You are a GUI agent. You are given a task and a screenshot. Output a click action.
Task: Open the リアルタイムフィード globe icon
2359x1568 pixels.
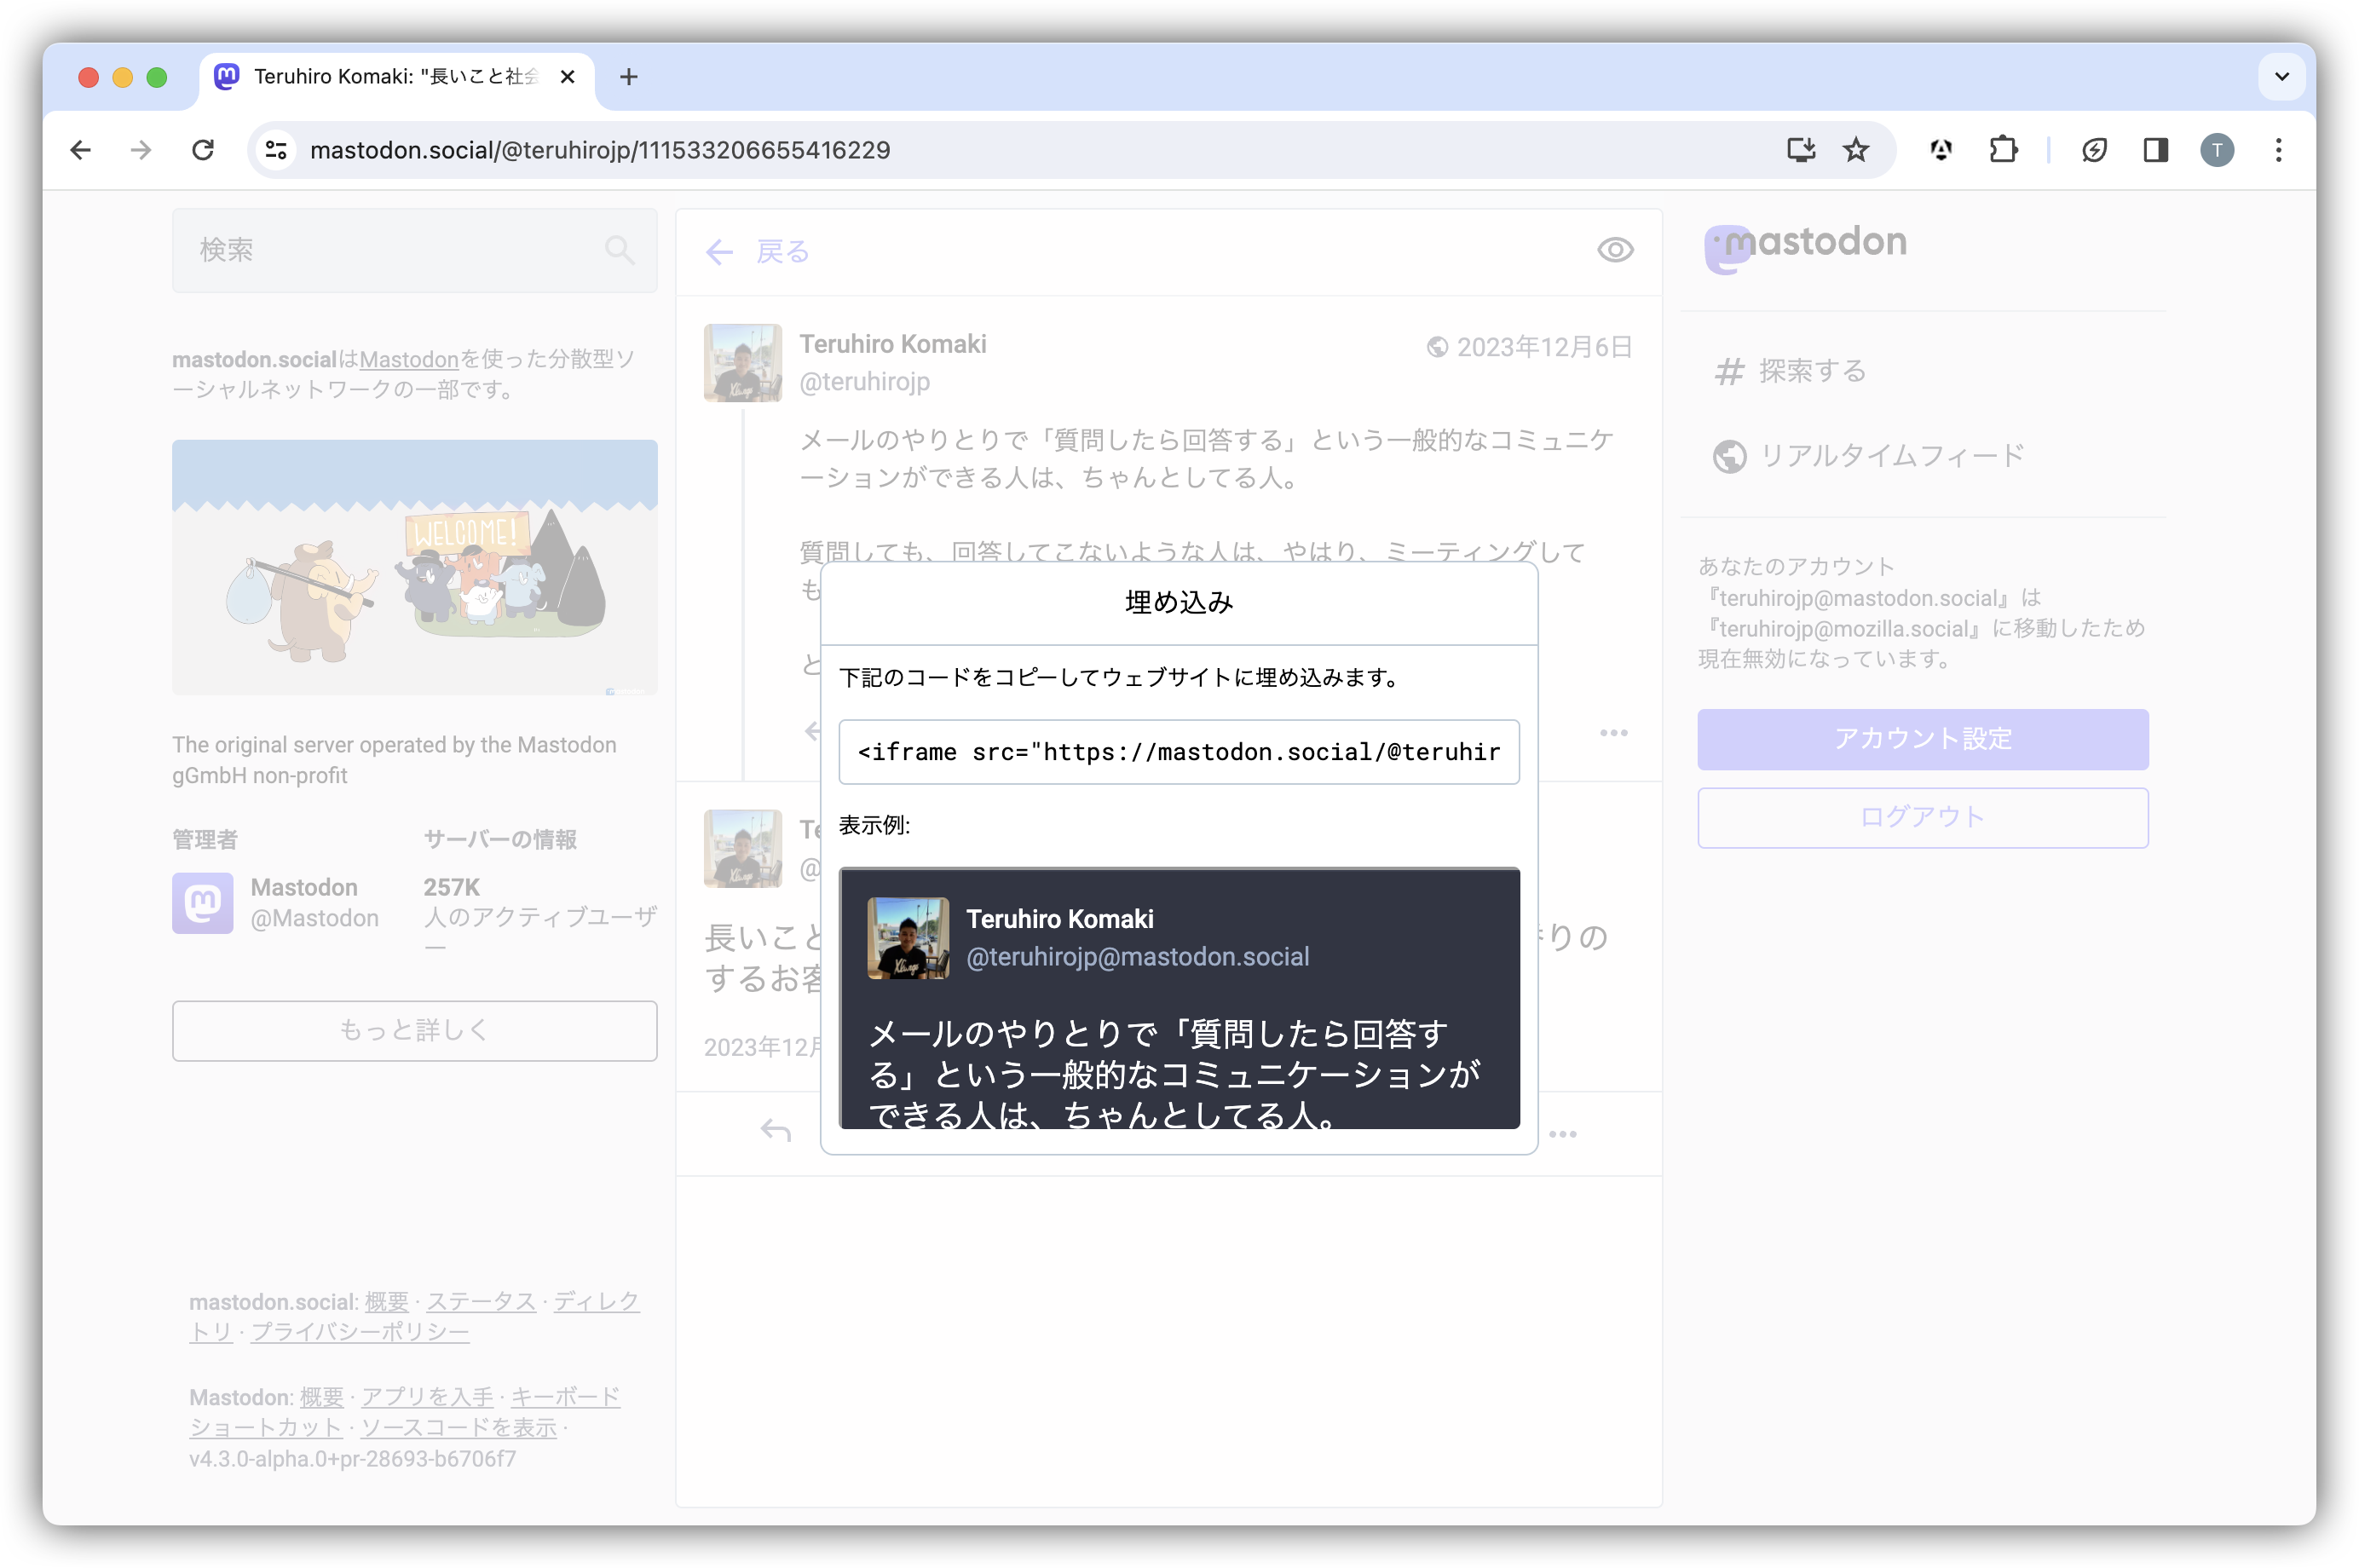[1730, 456]
